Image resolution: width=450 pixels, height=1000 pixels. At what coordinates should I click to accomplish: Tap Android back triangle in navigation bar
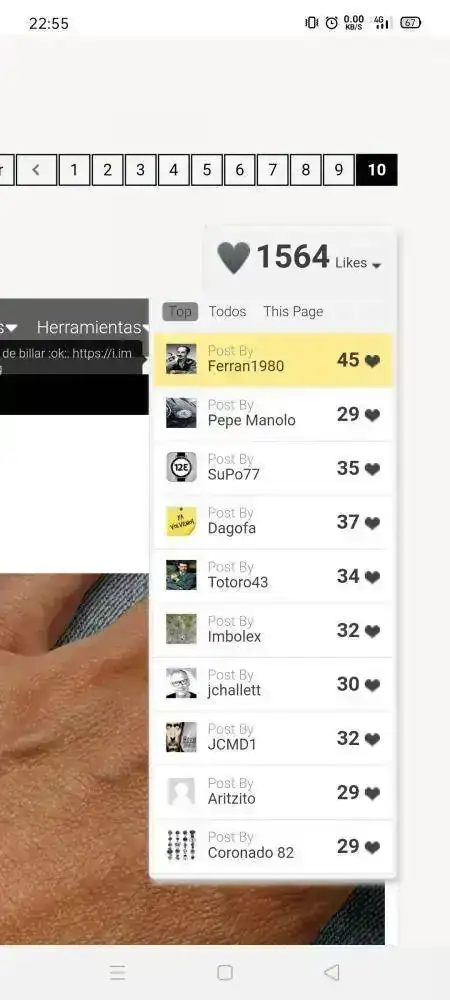[331, 972]
